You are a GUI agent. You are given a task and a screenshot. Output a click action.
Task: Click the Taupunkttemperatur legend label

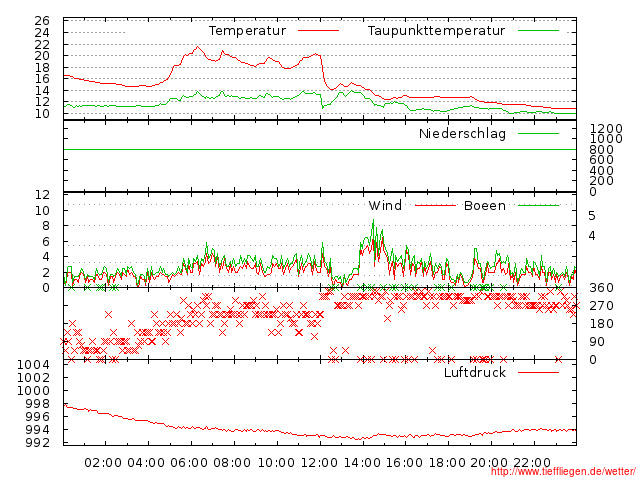[x=436, y=31]
